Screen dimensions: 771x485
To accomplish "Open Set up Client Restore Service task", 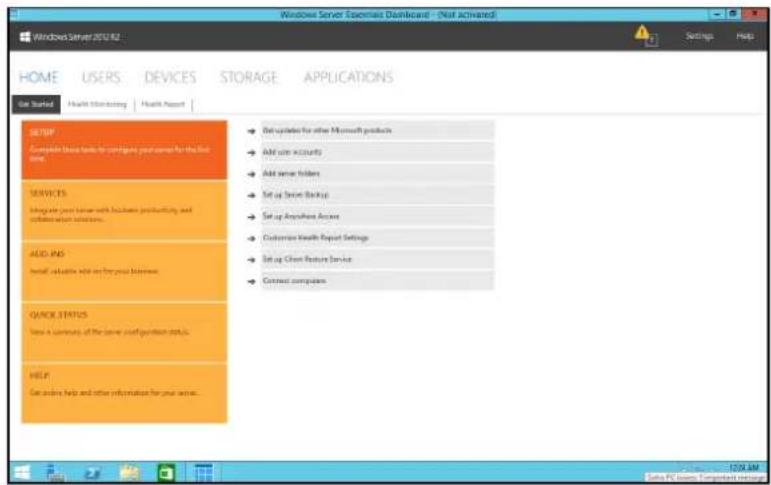I will [377, 259].
